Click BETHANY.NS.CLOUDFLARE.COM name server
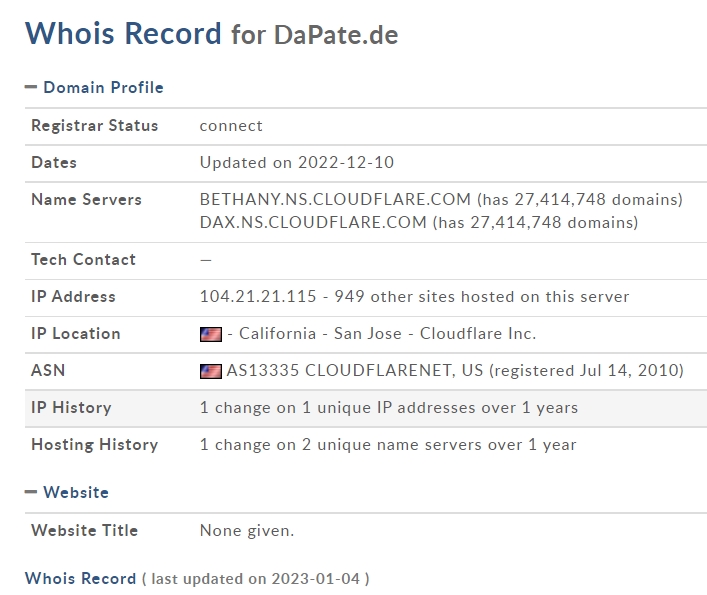Viewport: 707px width, 595px height. 335,199
